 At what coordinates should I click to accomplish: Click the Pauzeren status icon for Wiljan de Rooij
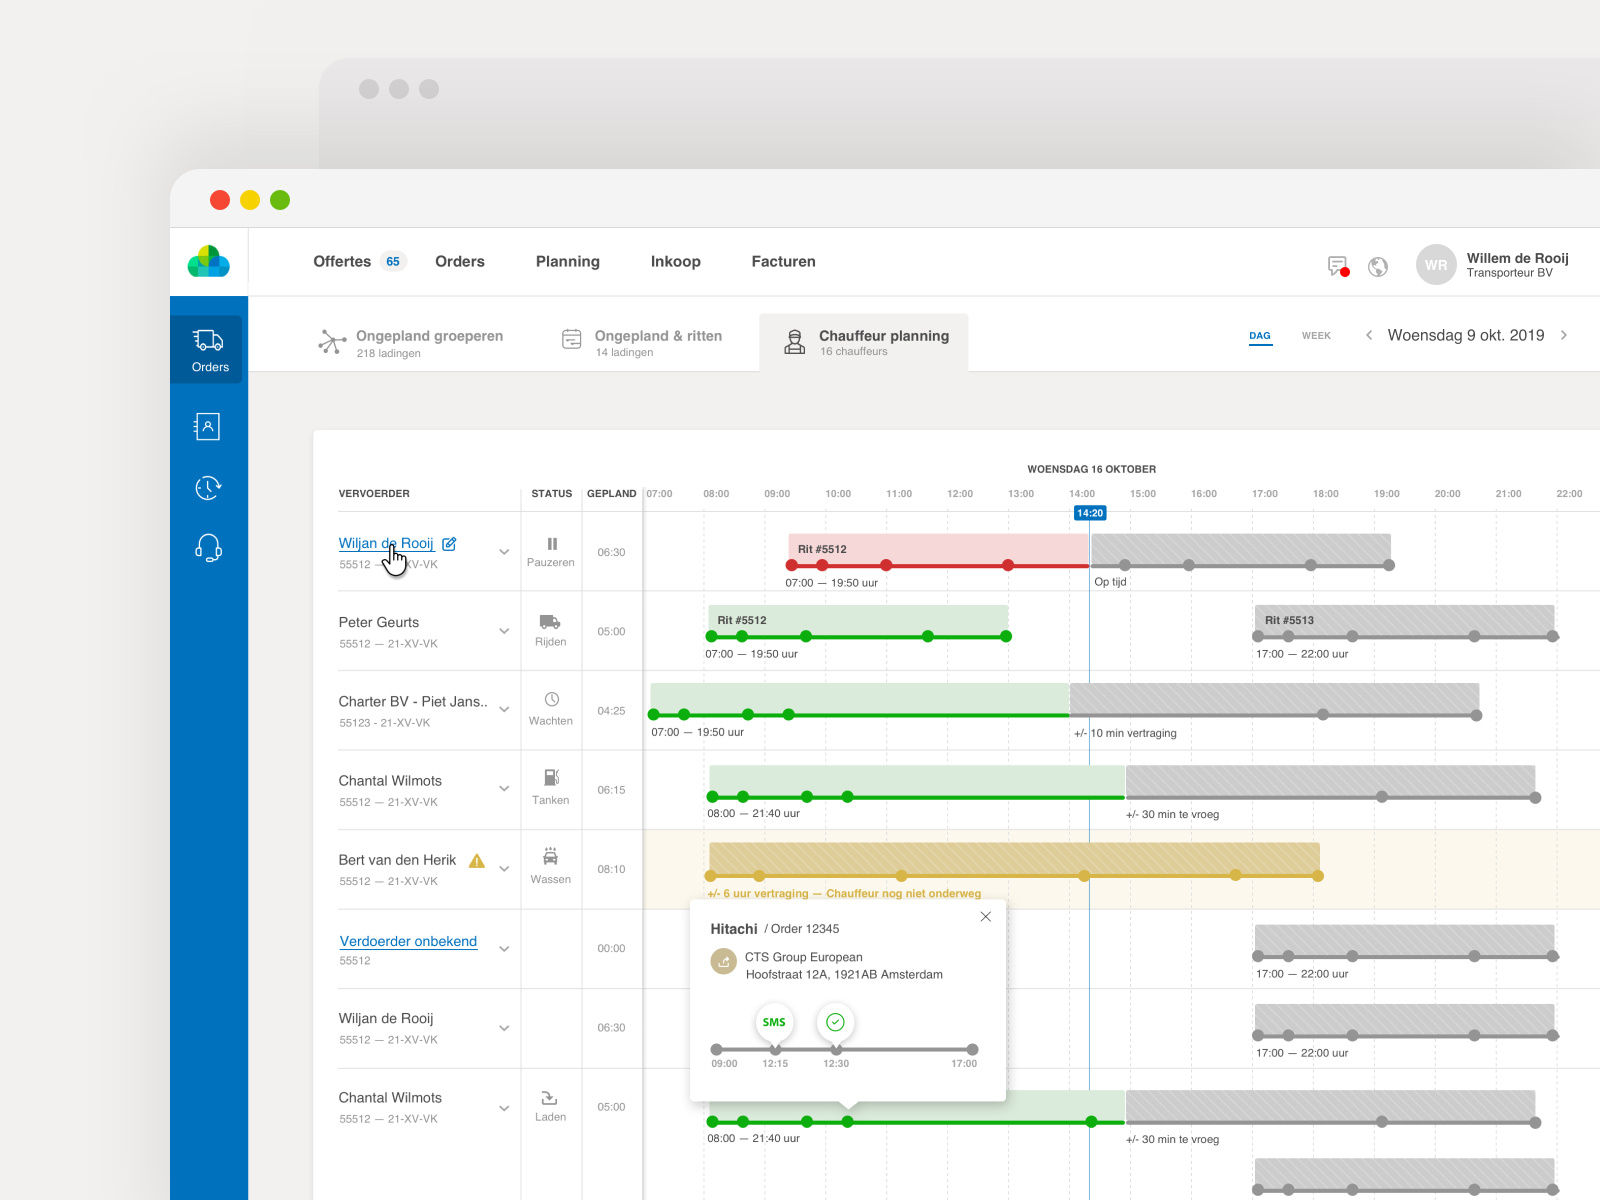click(551, 543)
